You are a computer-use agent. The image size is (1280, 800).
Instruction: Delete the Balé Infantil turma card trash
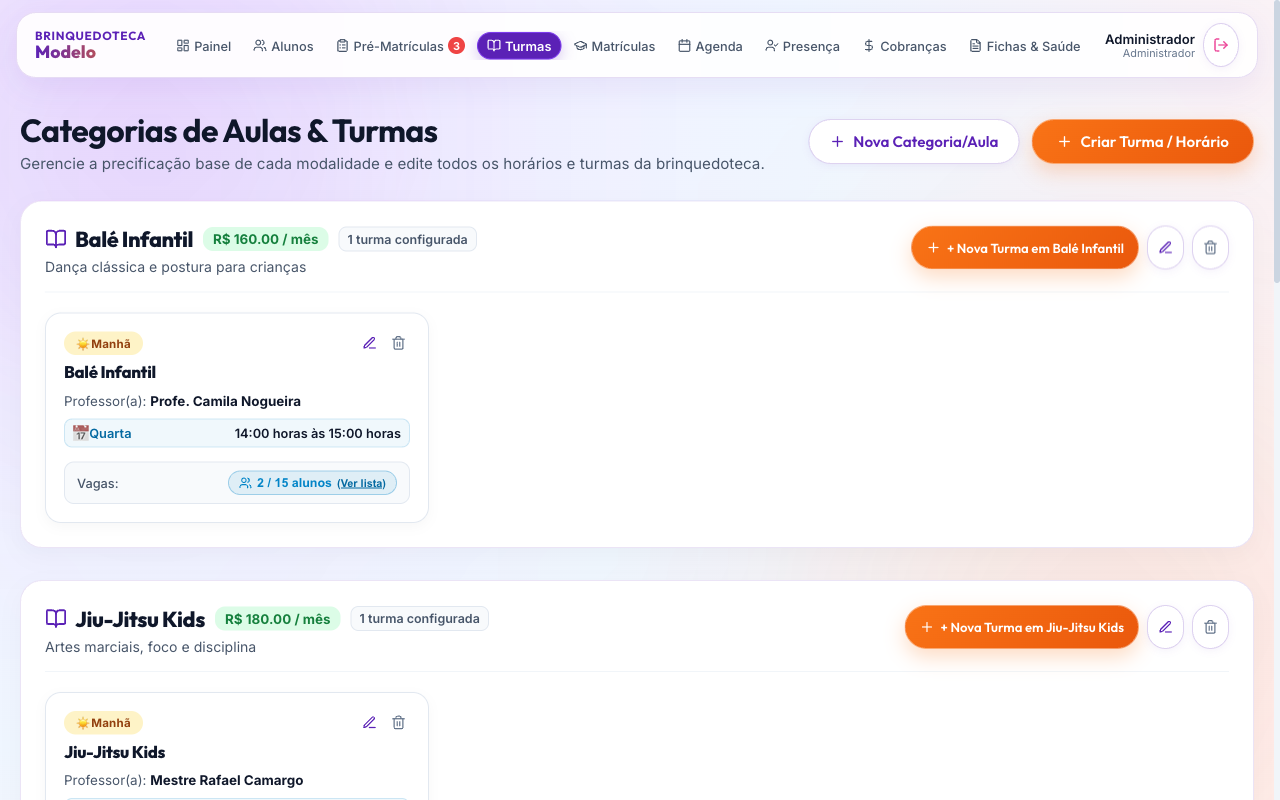coord(398,343)
